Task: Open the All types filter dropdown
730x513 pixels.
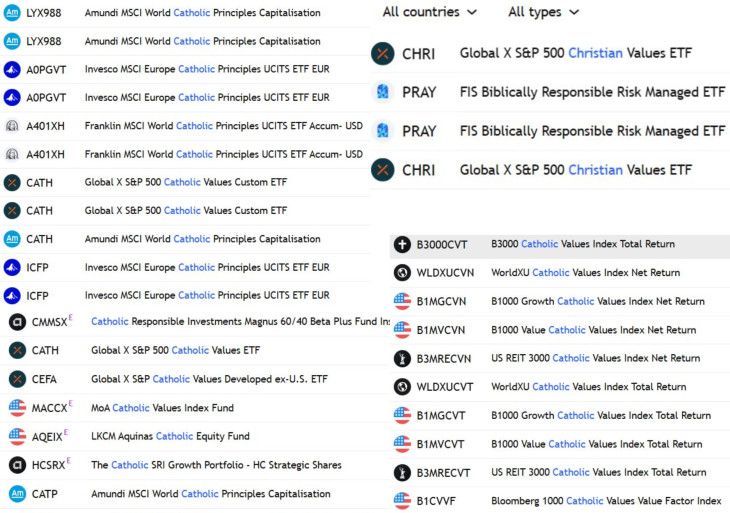Action: 543,12
